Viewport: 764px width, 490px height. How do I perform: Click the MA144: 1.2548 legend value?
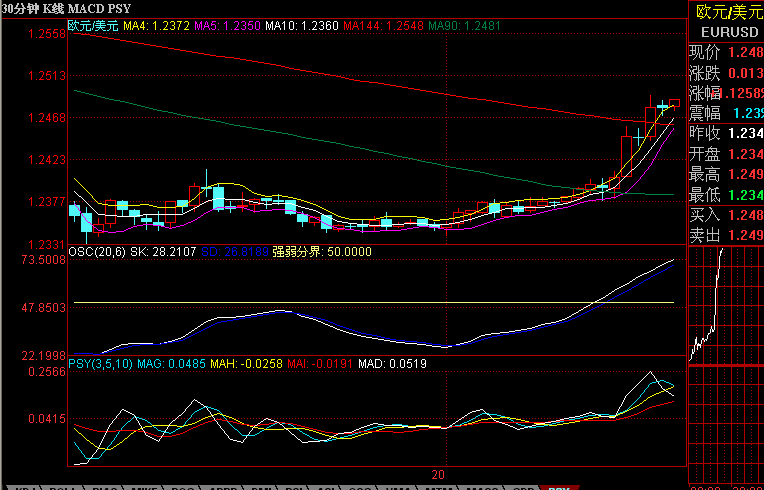click(x=383, y=26)
